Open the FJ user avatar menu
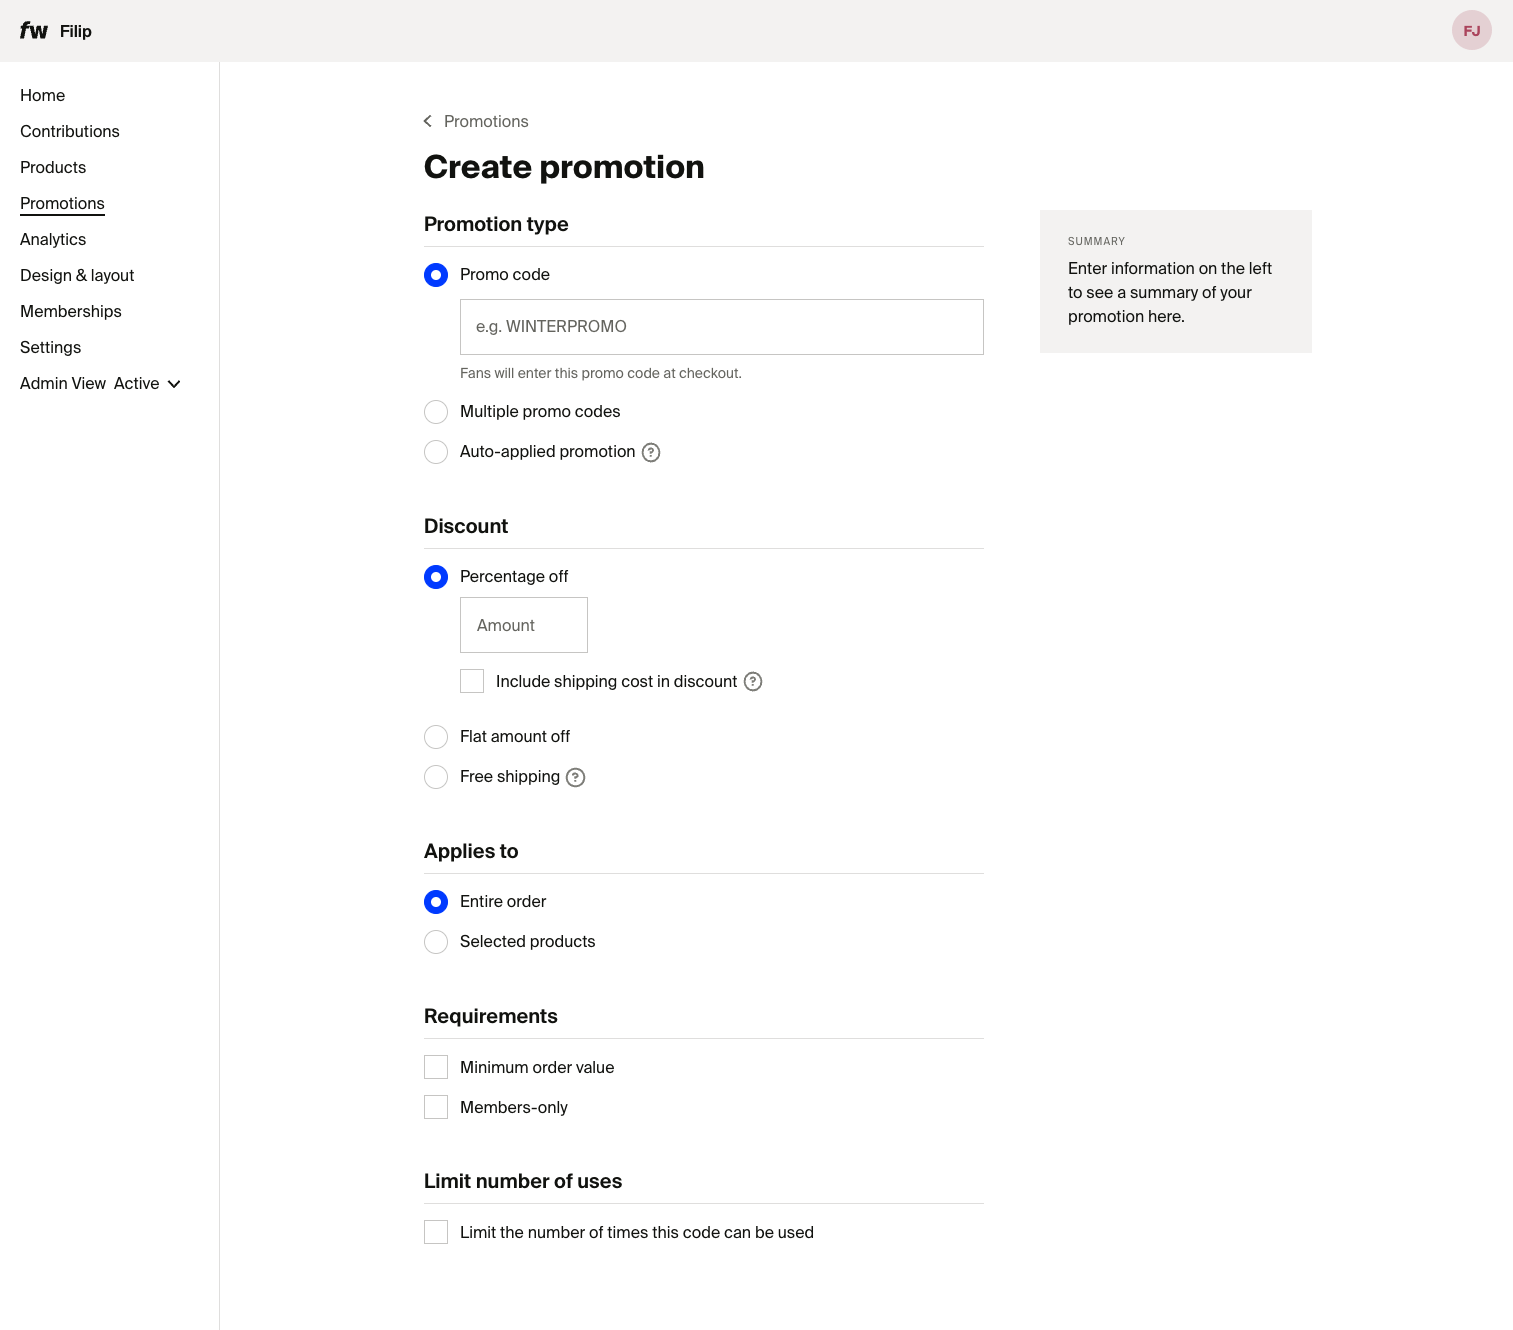The height and width of the screenshot is (1330, 1513). pyautogui.click(x=1471, y=31)
